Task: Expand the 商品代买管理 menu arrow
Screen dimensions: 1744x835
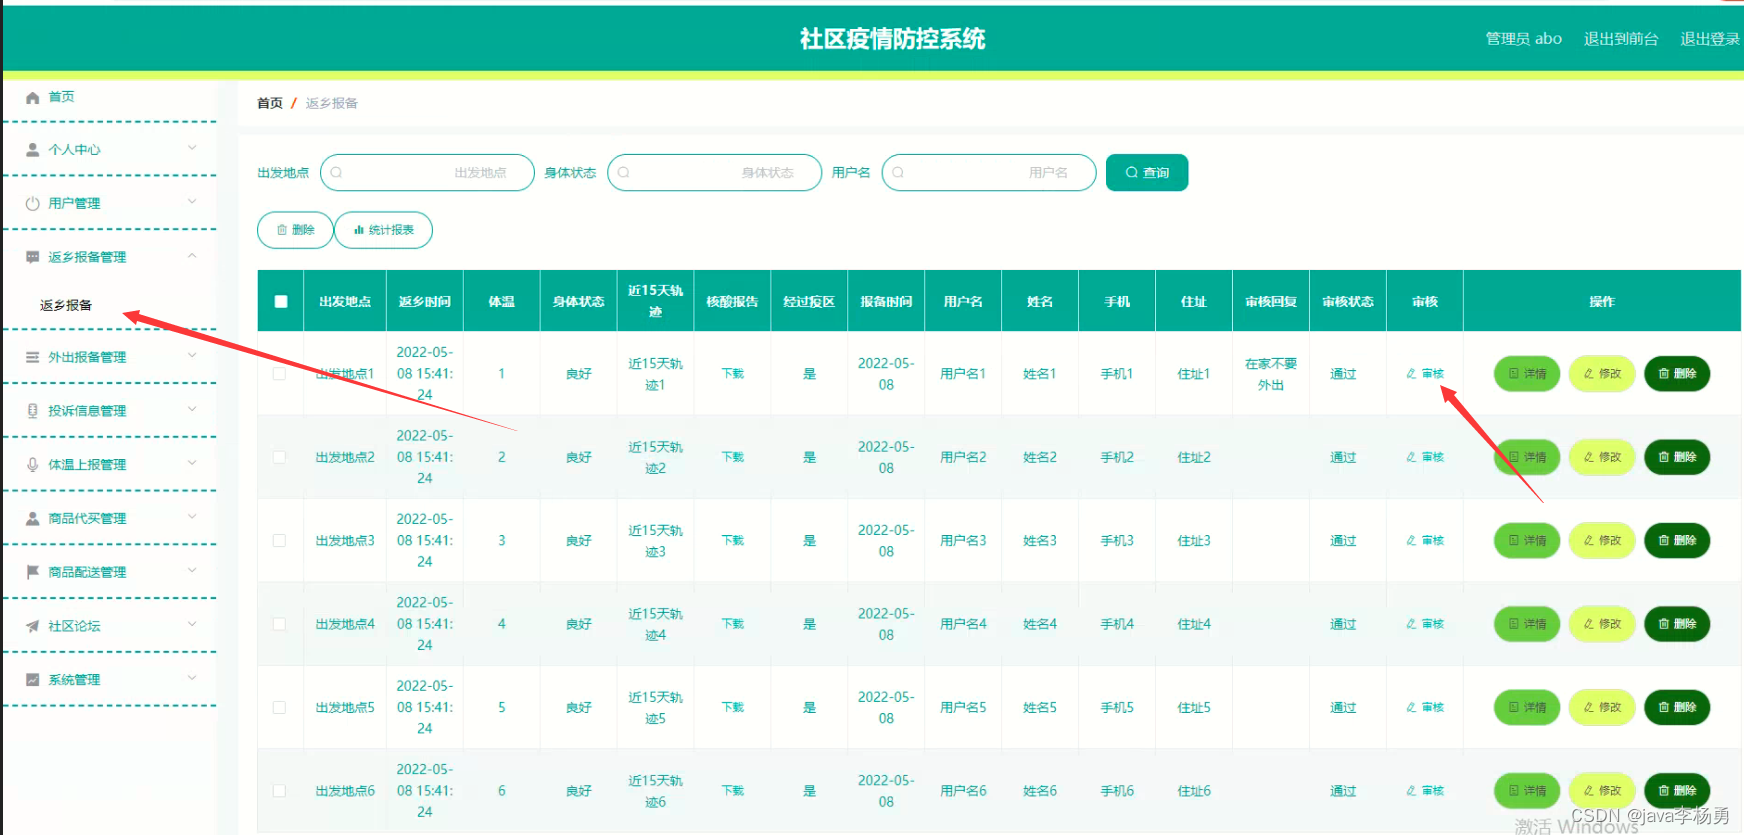Action: coord(192,517)
